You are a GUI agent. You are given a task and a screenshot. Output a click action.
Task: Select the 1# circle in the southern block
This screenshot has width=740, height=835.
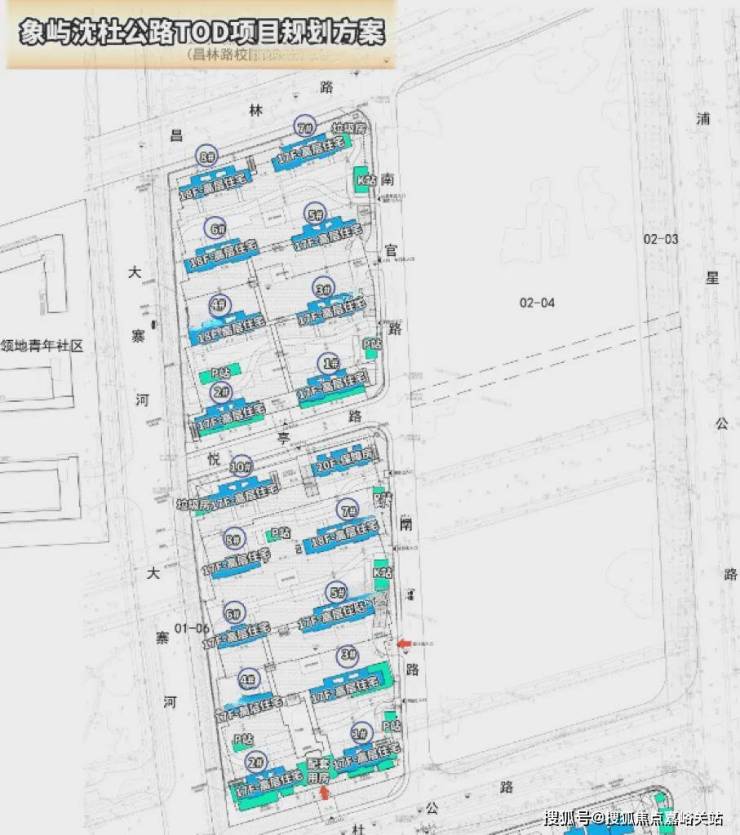(x=361, y=734)
